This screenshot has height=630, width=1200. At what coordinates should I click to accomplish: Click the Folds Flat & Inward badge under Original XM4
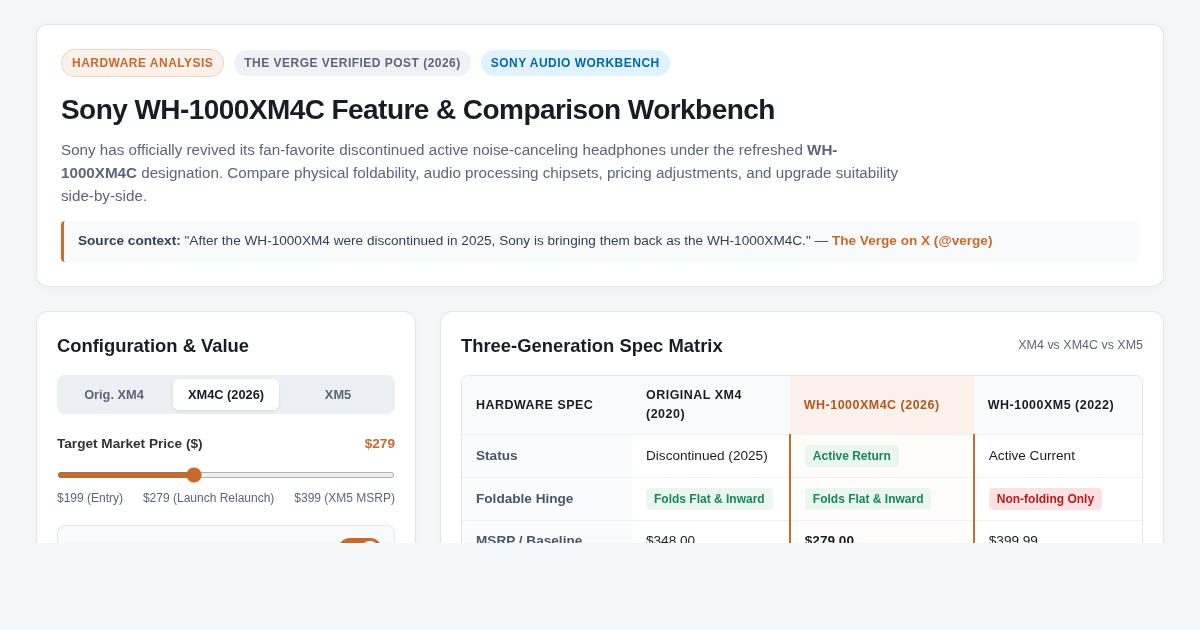point(709,499)
